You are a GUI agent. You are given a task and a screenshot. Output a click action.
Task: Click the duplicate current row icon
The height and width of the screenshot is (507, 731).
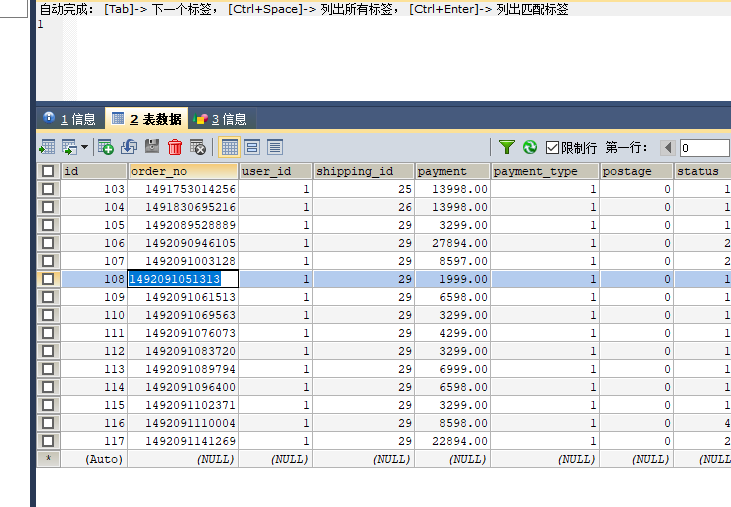(x=129, y=147)
